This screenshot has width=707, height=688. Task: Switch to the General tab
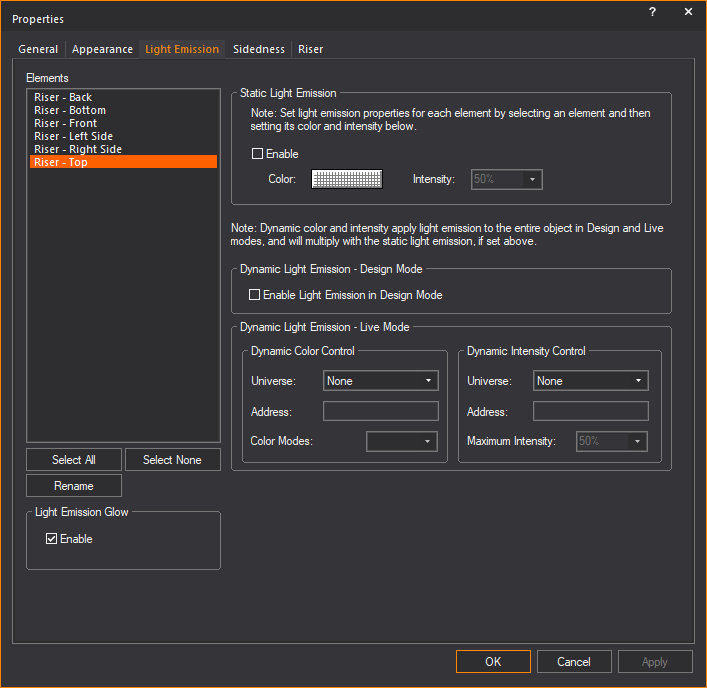point(38,49)
